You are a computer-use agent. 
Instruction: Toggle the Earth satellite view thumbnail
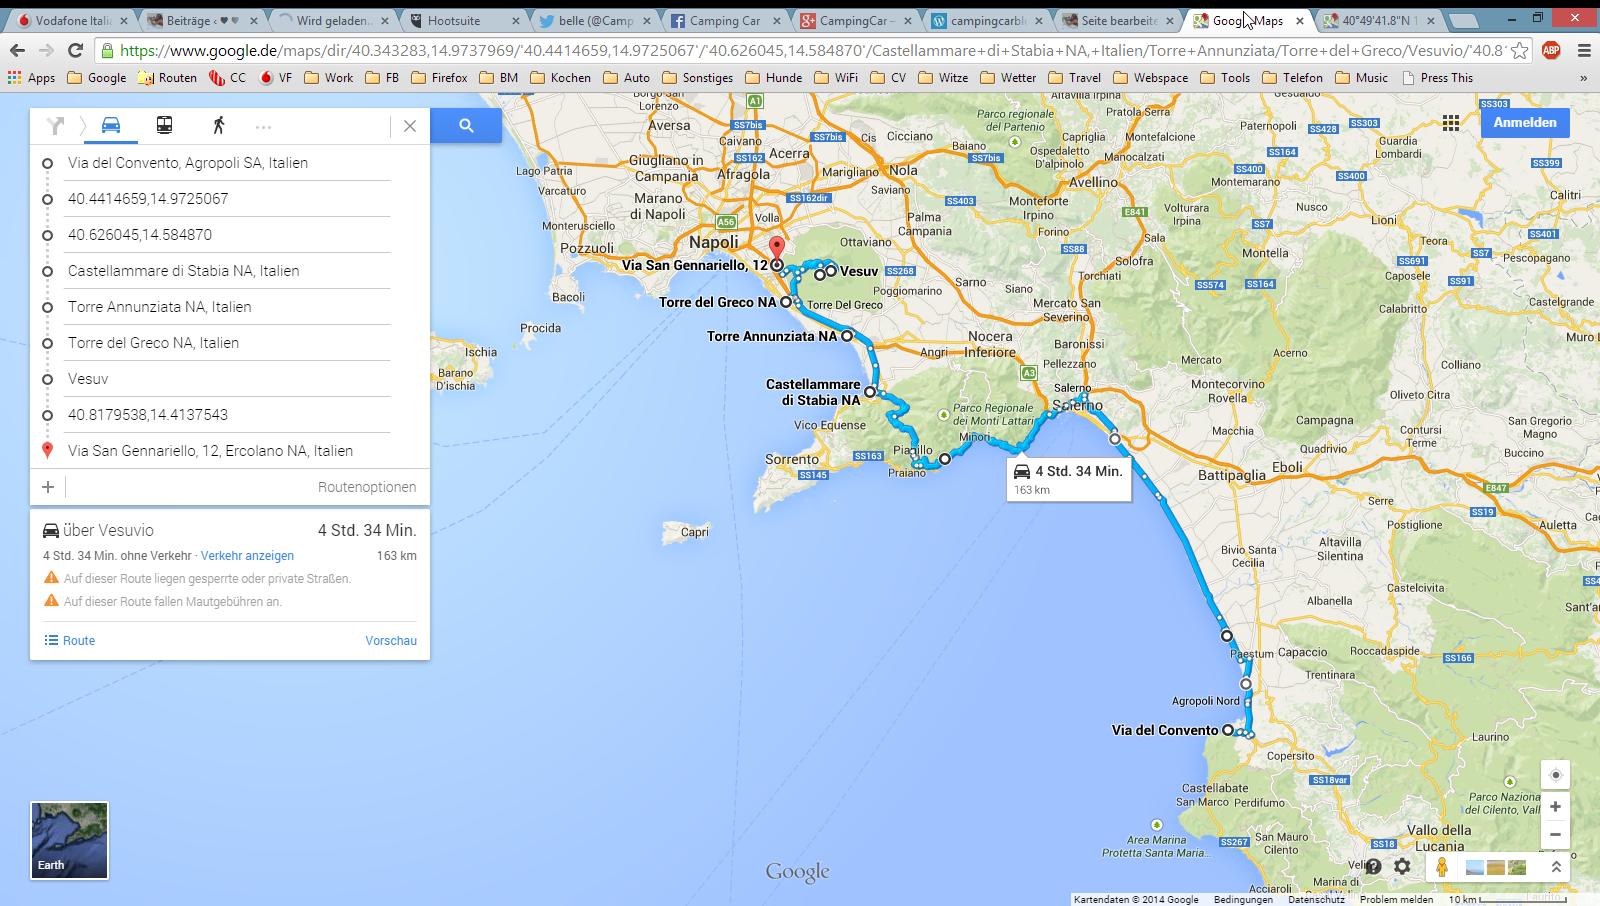[69, 840]
